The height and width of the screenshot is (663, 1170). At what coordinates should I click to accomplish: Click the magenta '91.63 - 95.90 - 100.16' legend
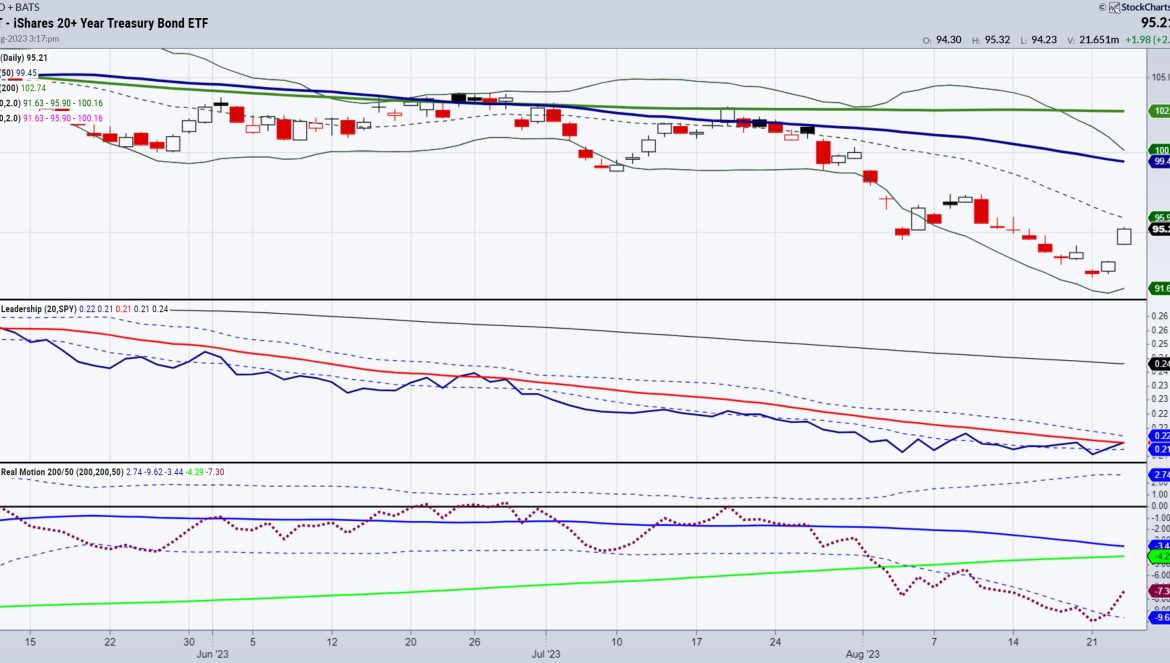[63, 118]
